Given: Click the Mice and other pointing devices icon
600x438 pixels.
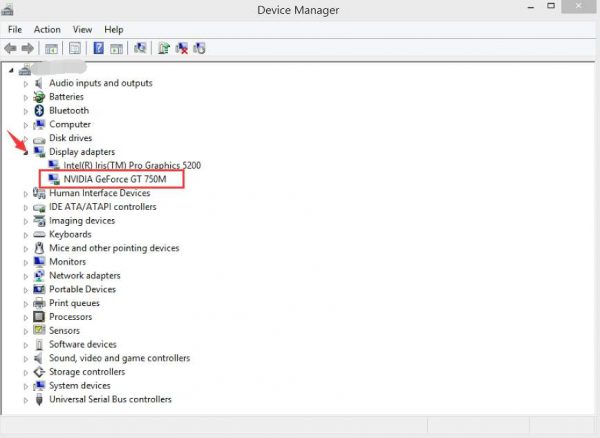Looking at the screenshot, I should pos(39,248).
